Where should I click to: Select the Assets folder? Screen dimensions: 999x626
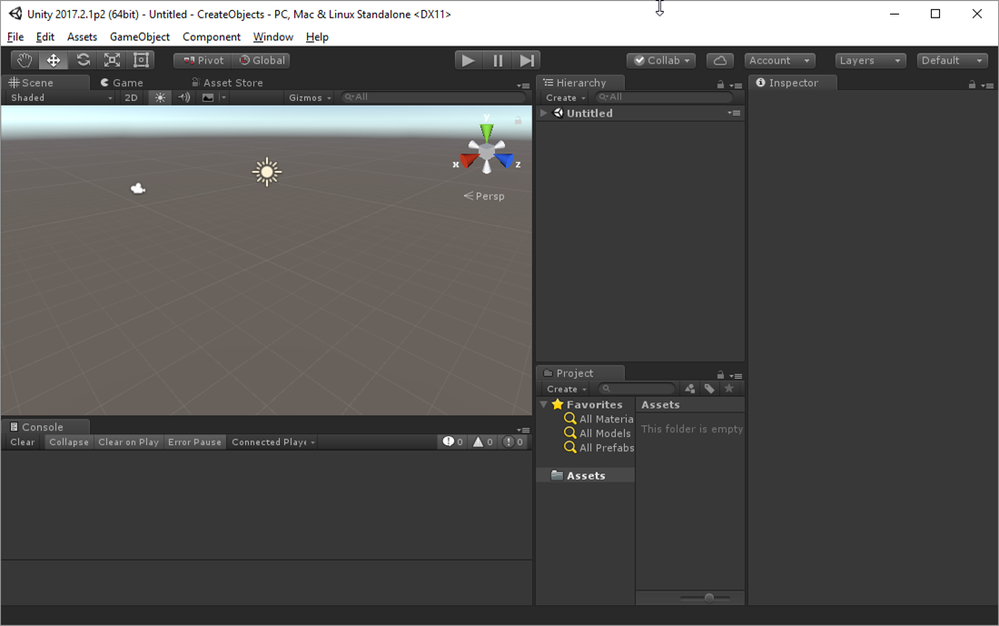pos(586,476)
